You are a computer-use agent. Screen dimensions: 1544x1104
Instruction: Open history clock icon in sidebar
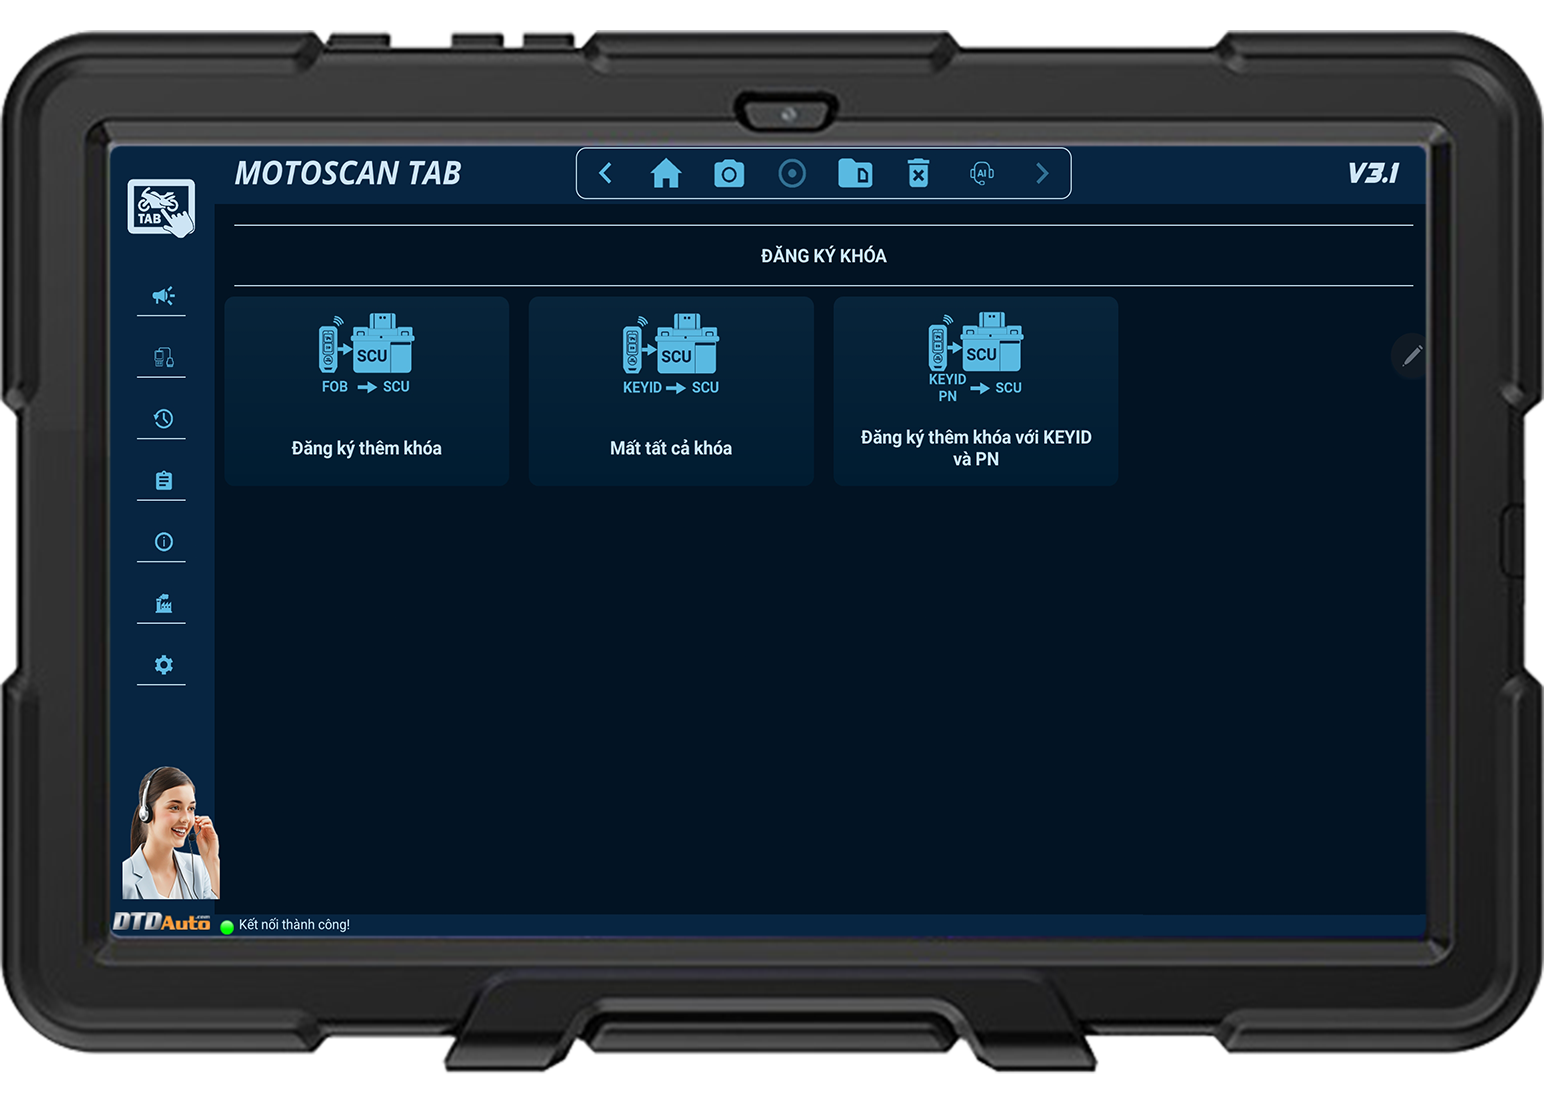tap(163, 419)
